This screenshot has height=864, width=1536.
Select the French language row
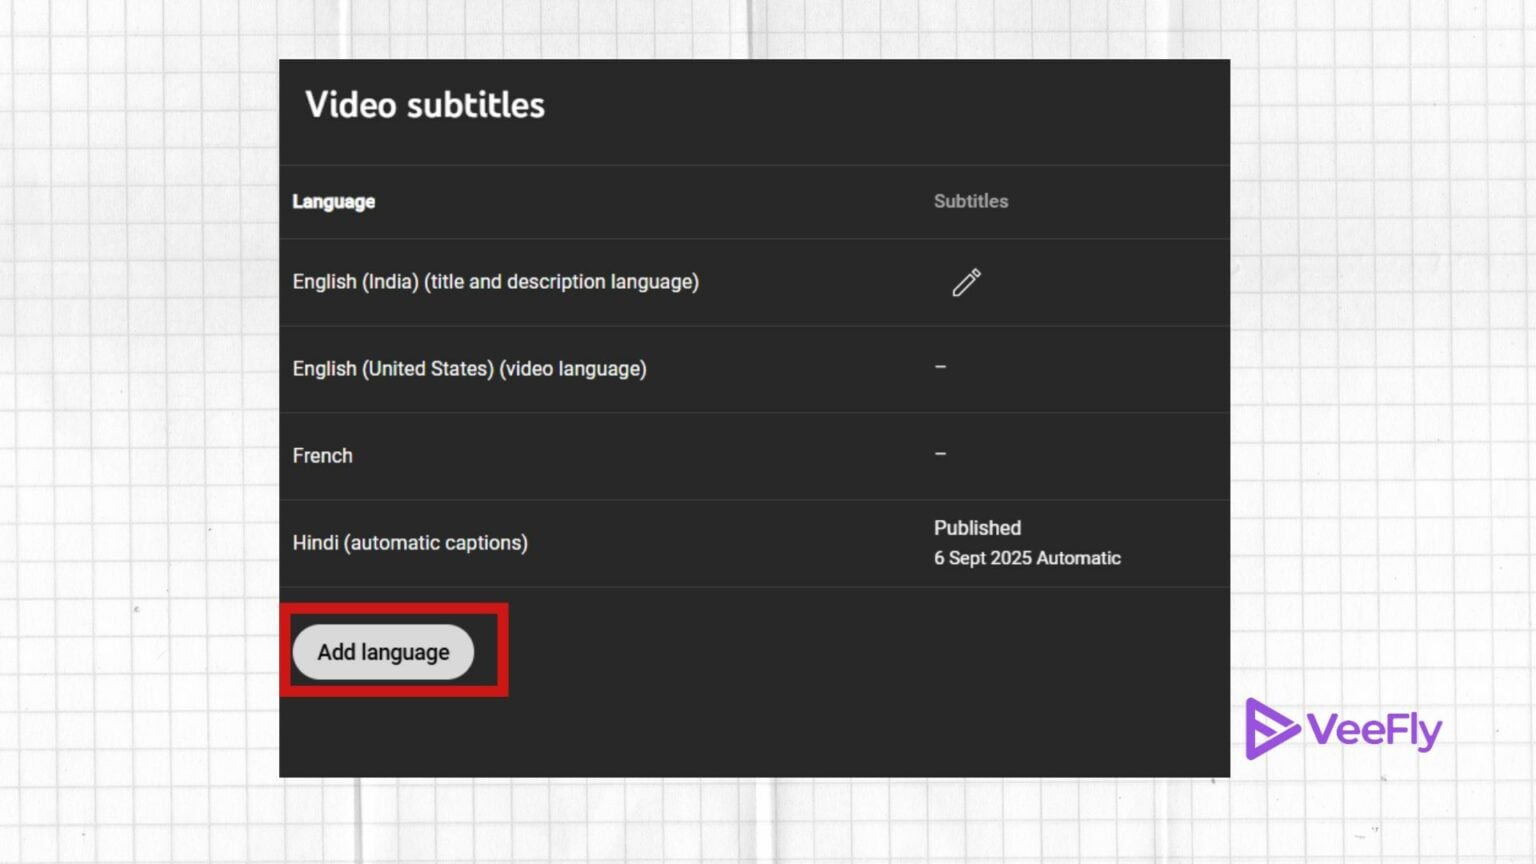(322, 455)
